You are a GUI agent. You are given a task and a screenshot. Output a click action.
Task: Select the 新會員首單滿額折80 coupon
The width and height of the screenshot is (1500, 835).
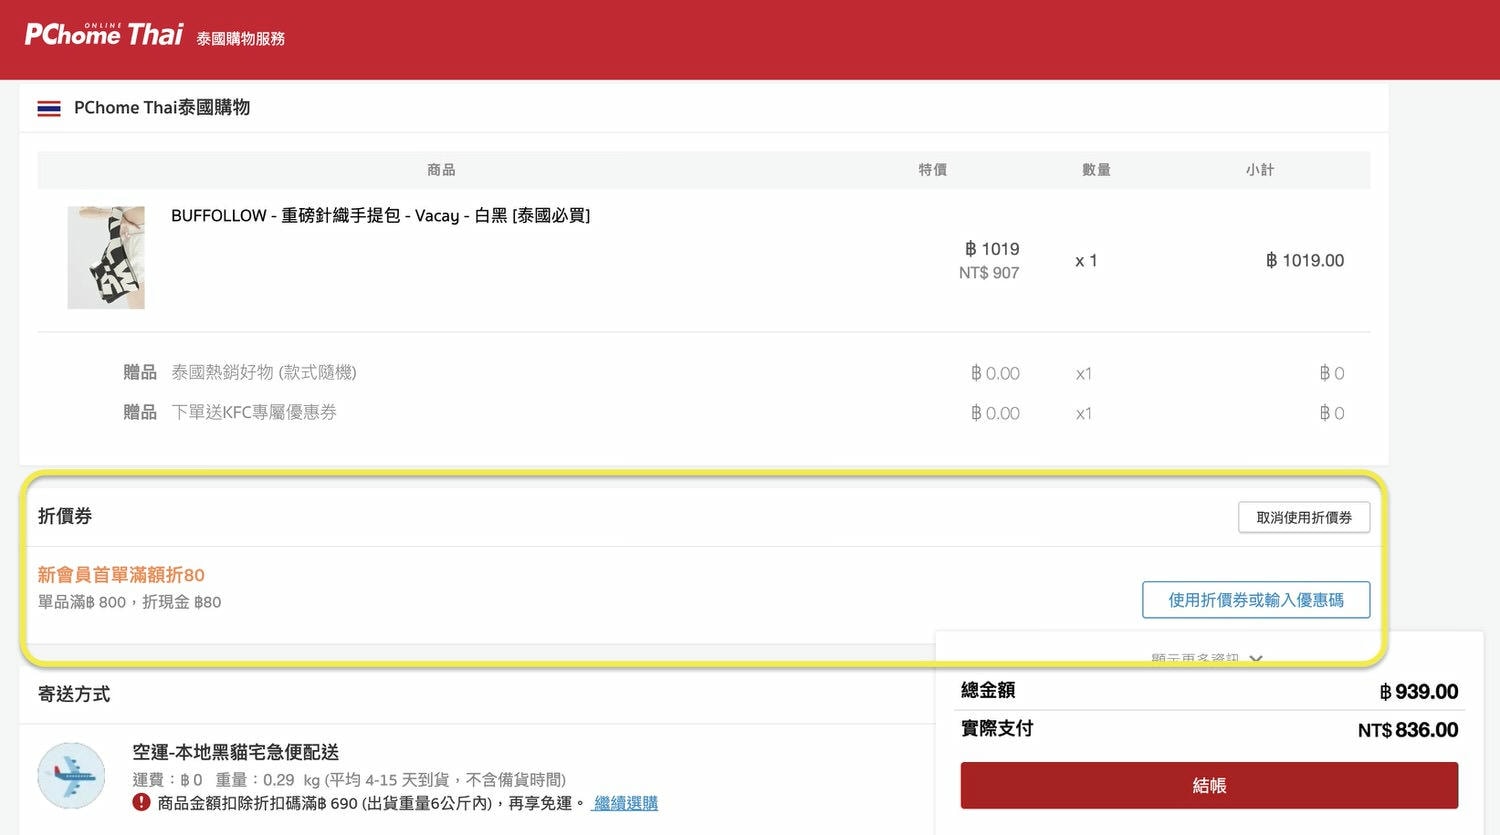point(121,574)
